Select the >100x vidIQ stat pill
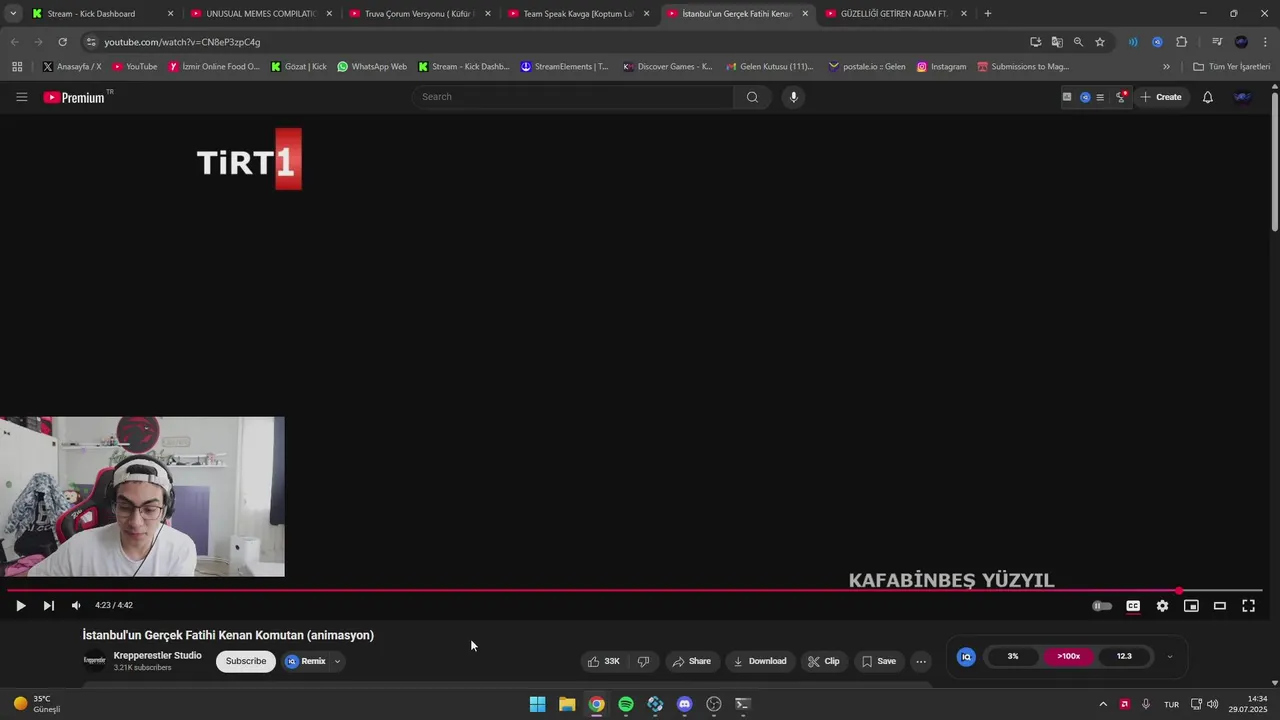This screenshot has height=720, width=1280. 1068,657
